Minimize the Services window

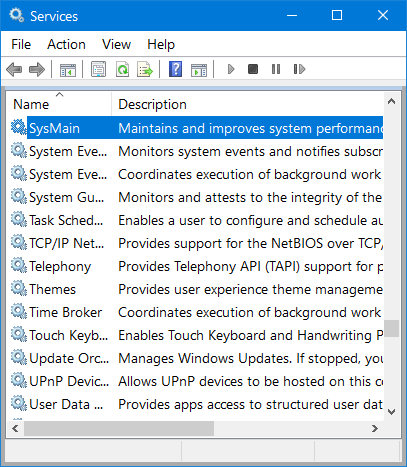click(x=292, y=15)
